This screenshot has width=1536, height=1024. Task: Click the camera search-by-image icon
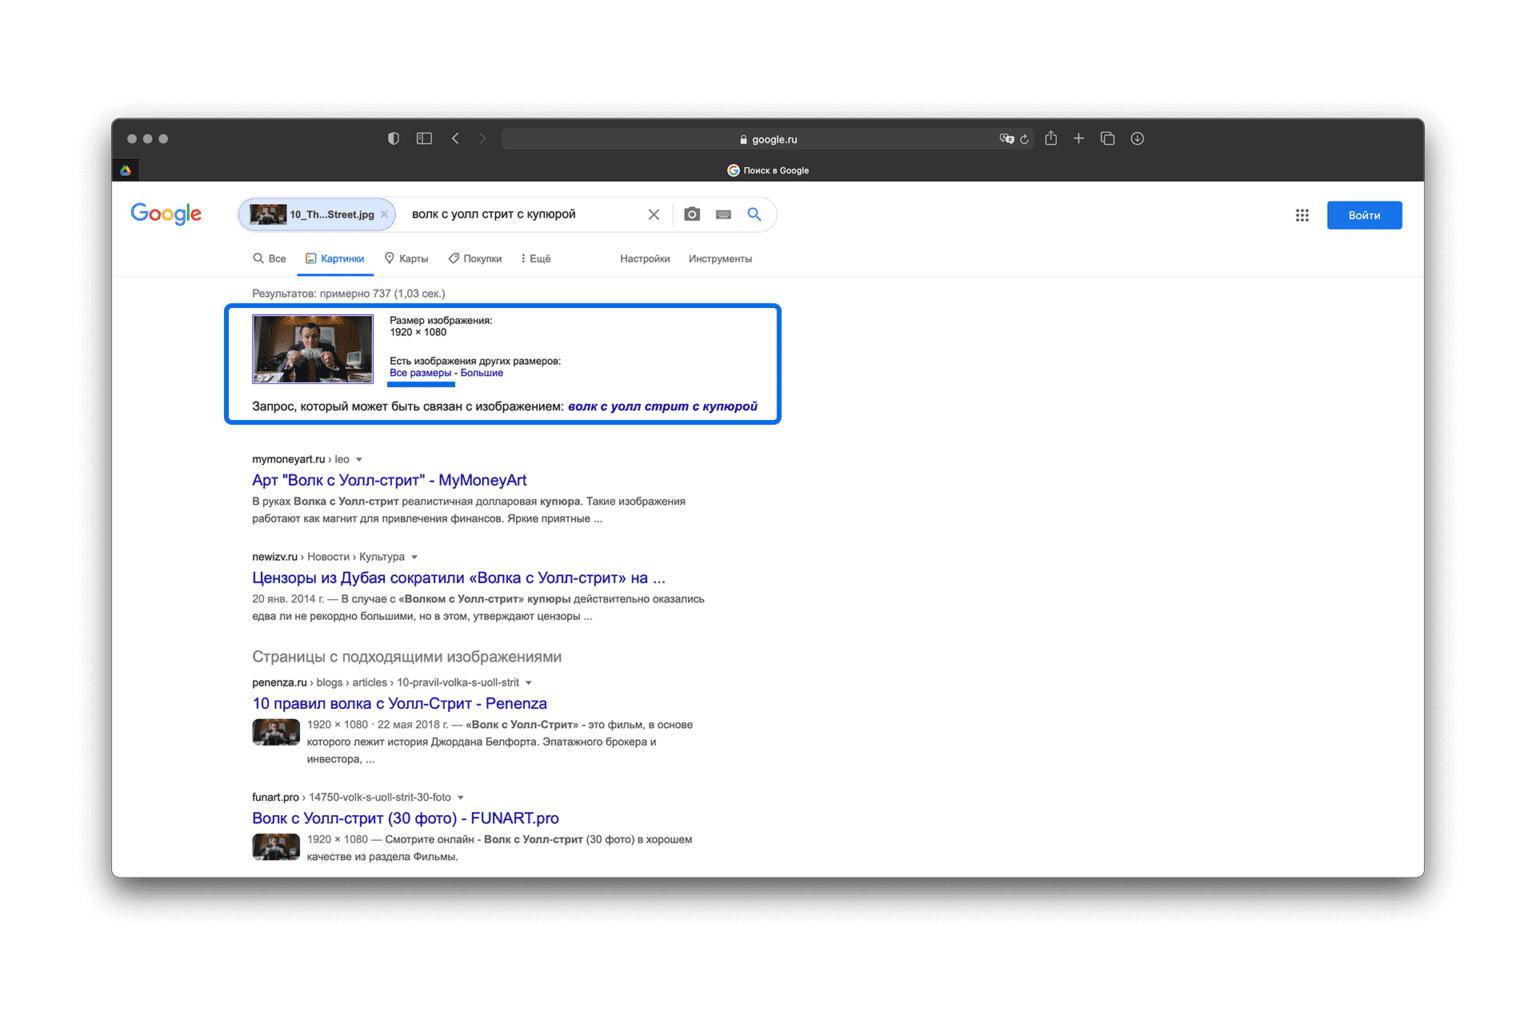(692, 214)
